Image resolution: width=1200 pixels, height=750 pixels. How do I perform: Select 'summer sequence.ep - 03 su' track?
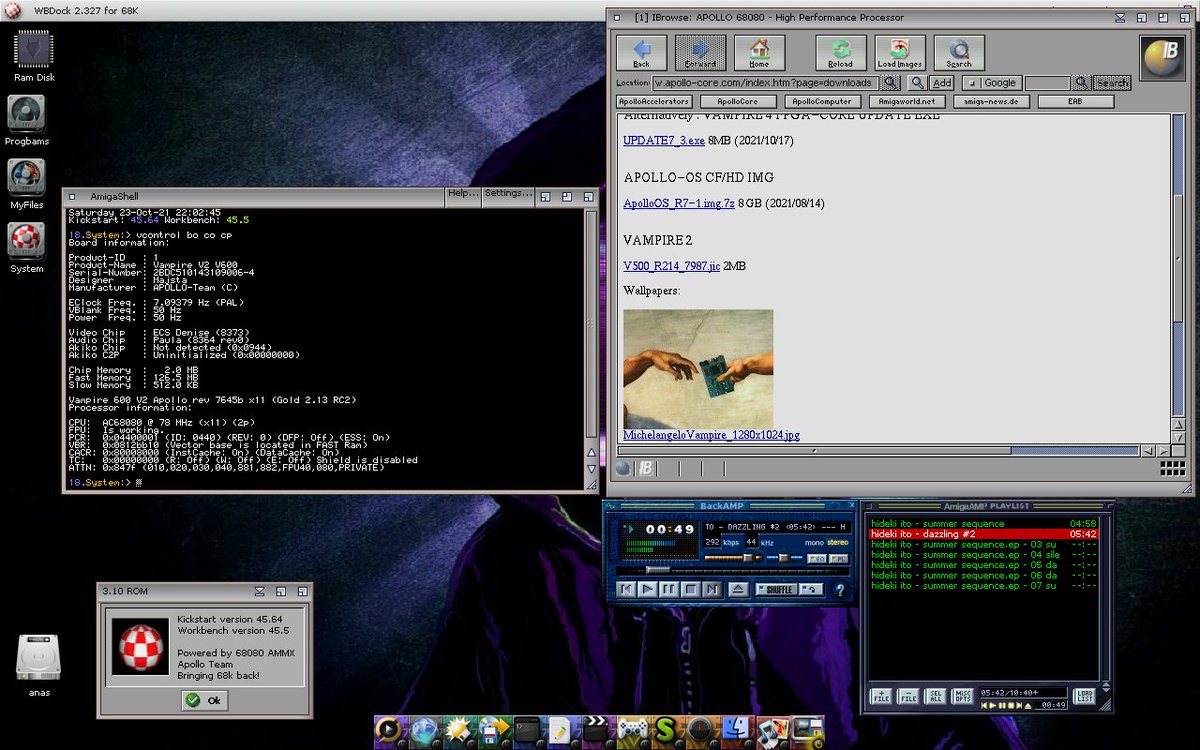click(983, 544)
